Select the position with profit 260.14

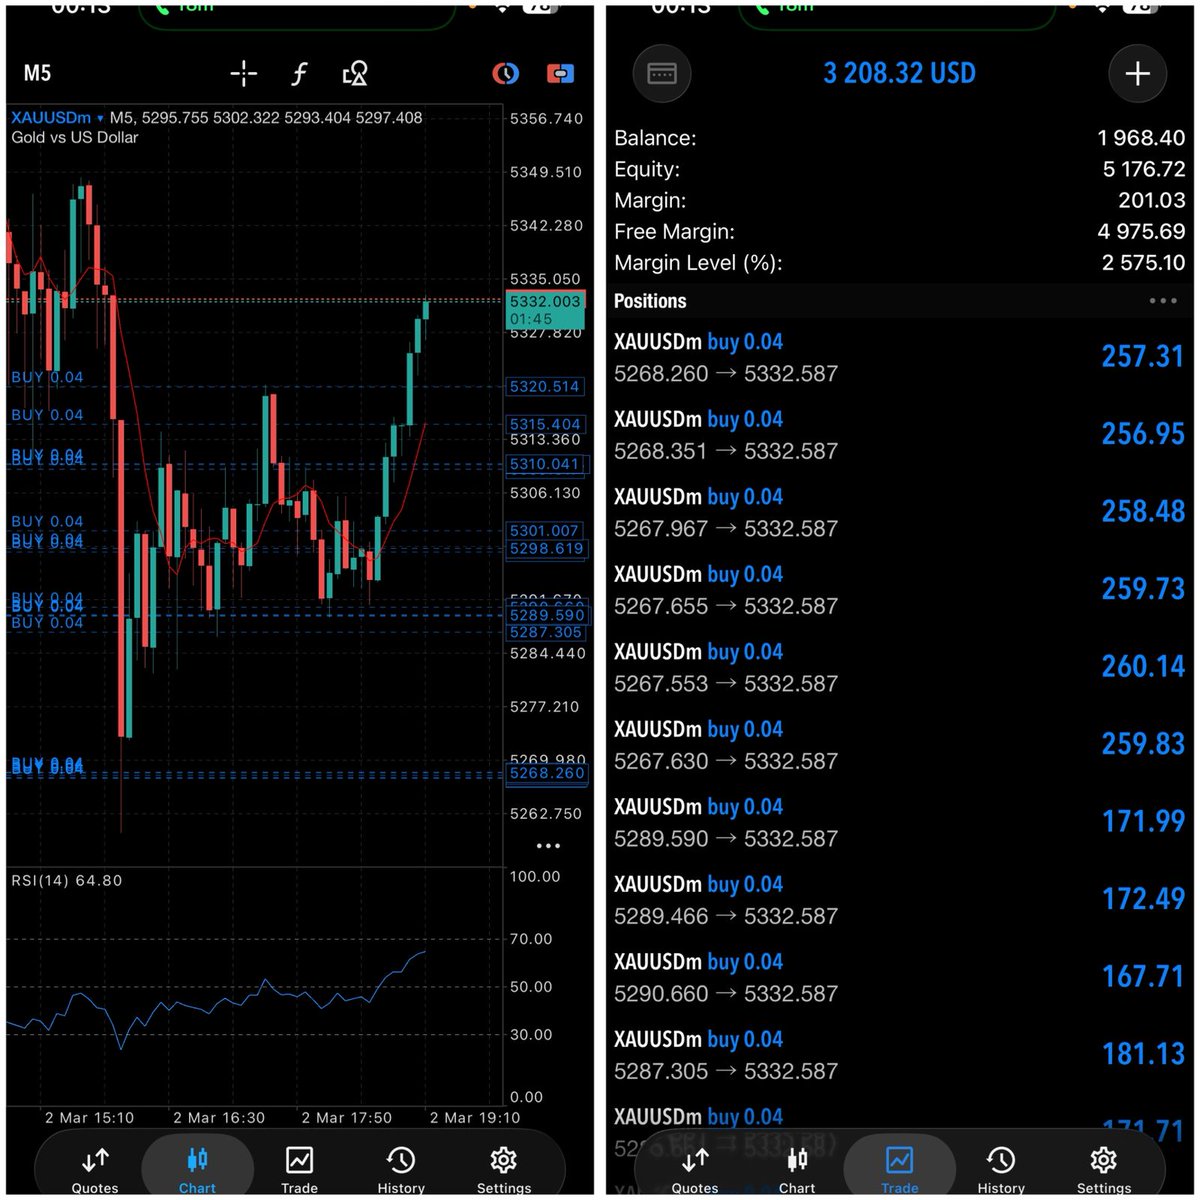(x=900, y=667)
